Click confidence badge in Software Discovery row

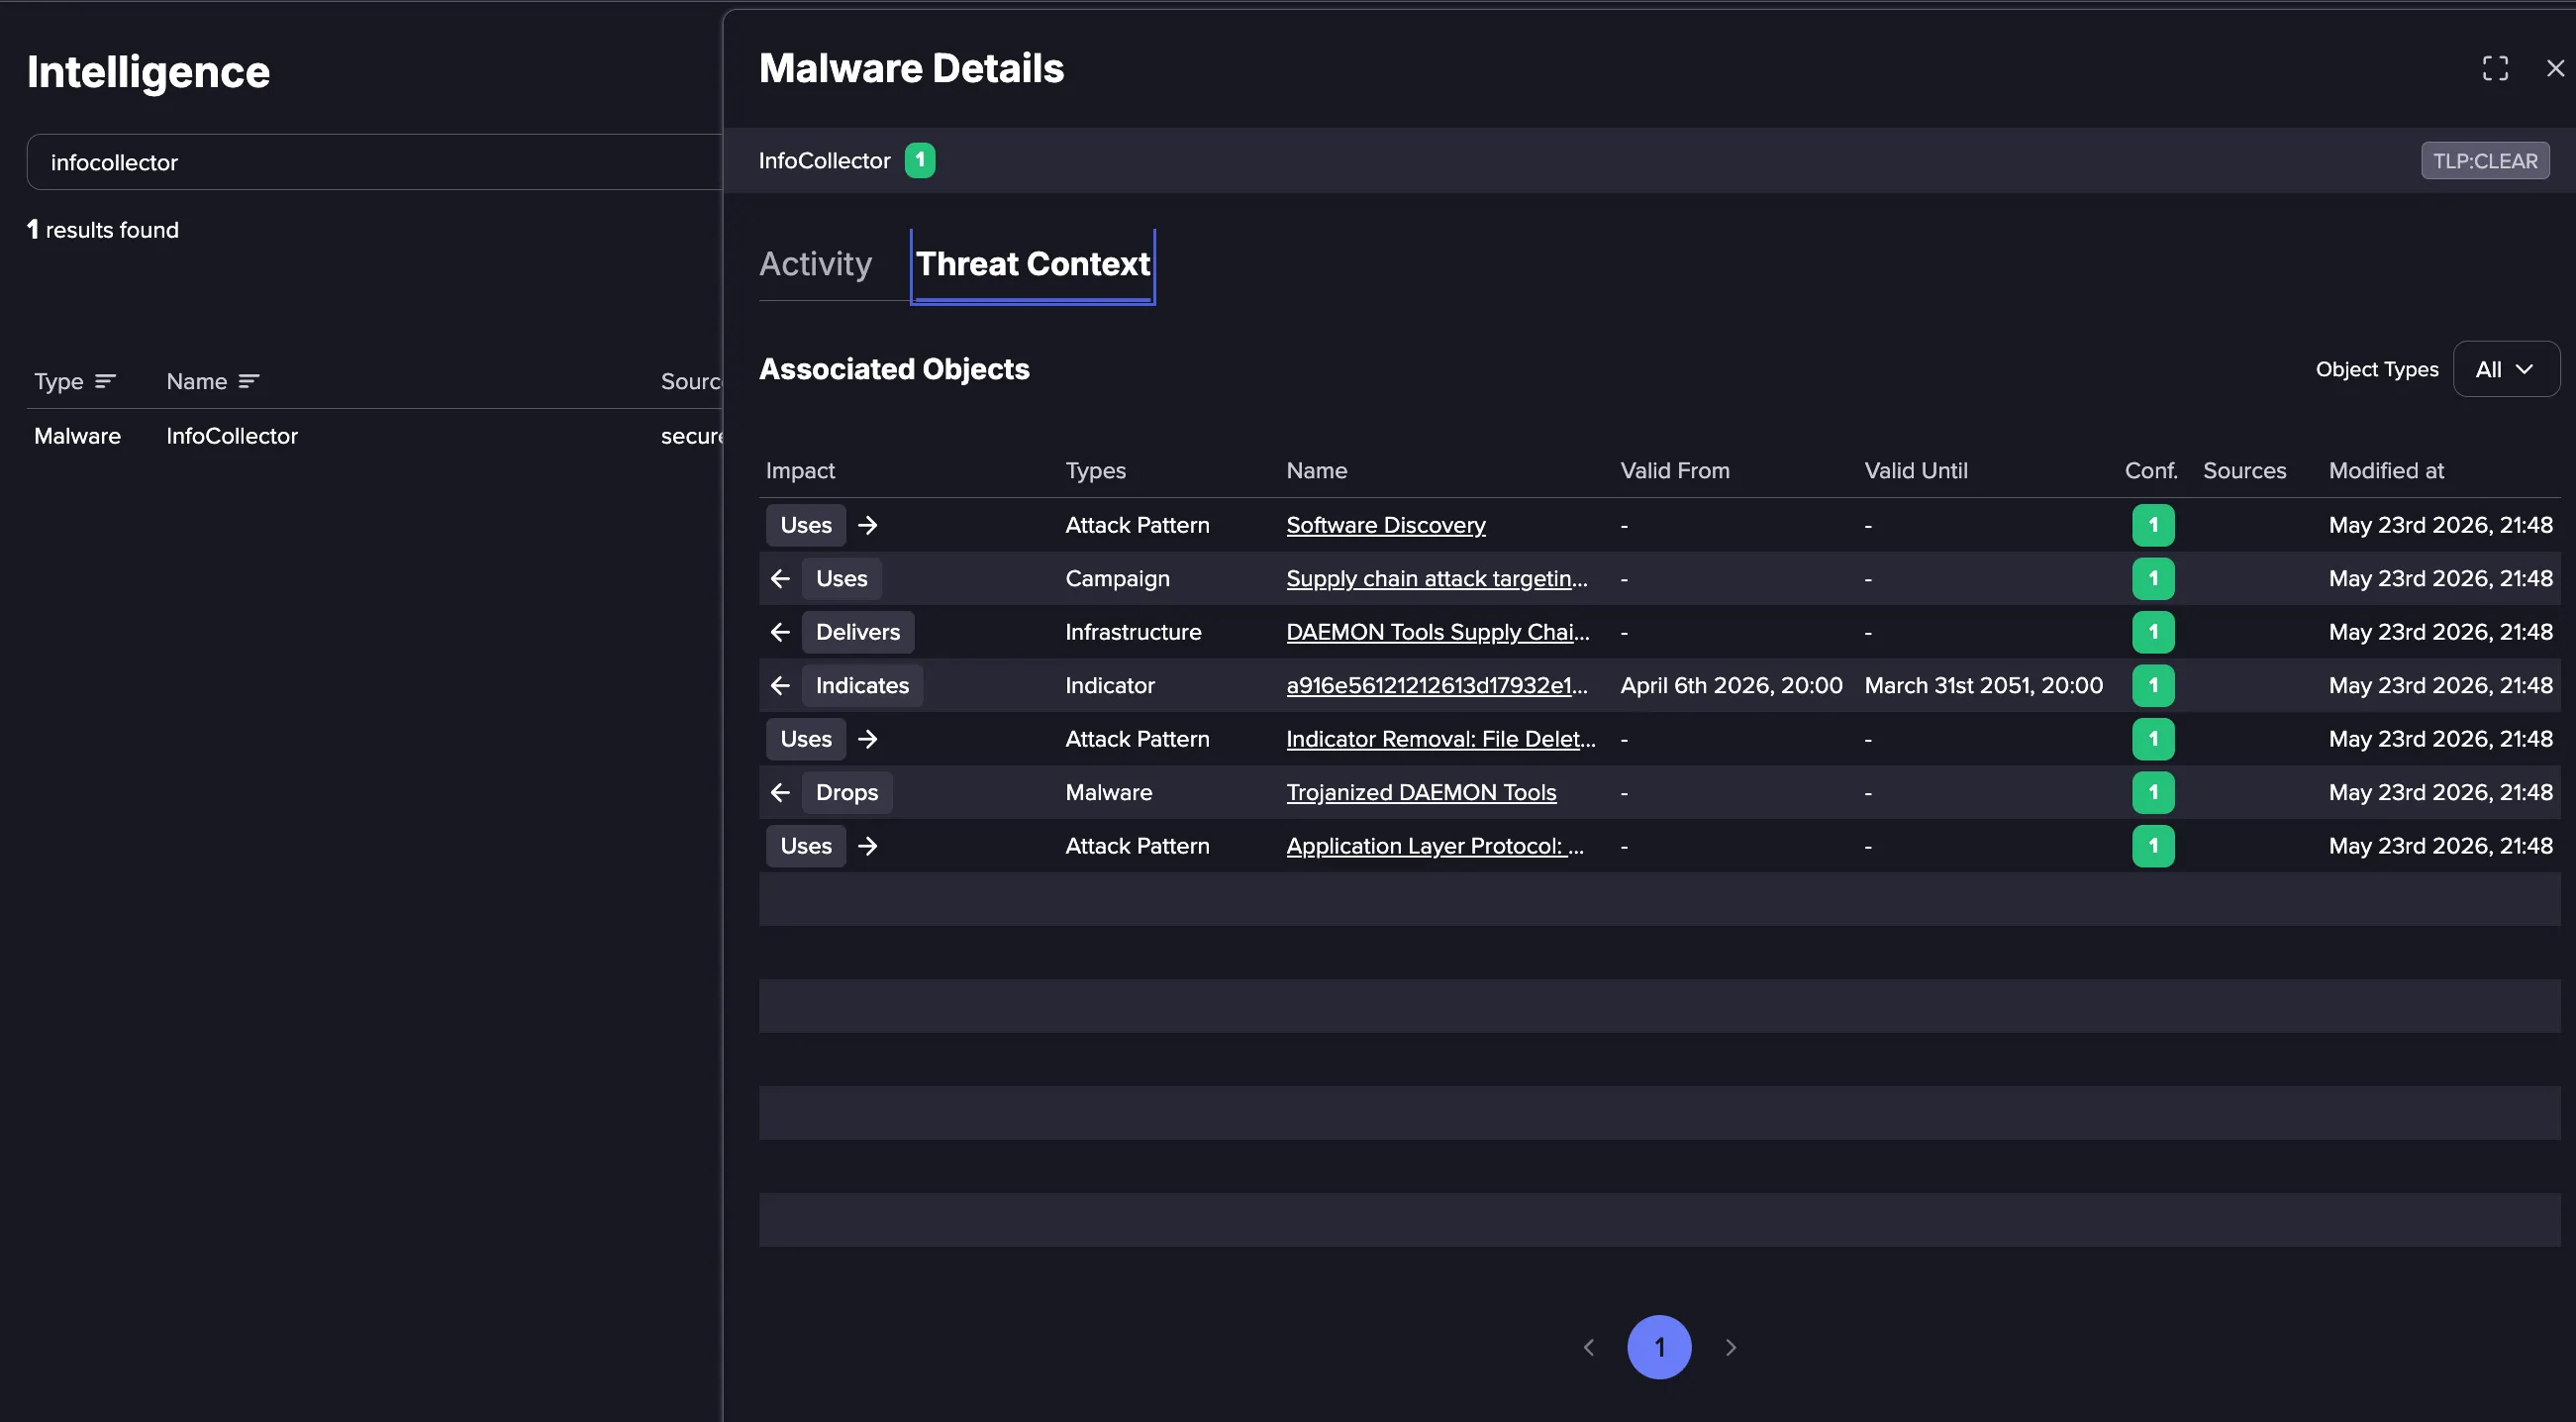coord(2153,525)
